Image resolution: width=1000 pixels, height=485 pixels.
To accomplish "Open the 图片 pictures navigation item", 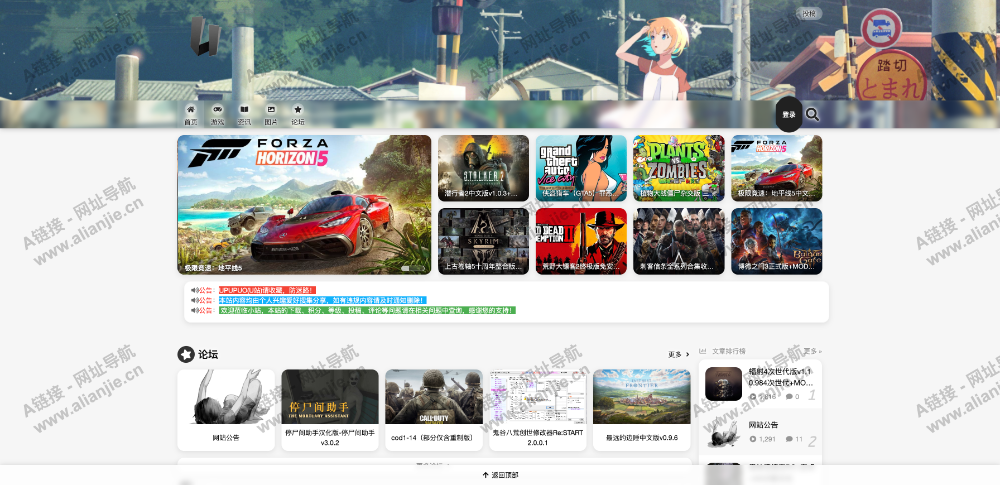I will click(271, 115).
